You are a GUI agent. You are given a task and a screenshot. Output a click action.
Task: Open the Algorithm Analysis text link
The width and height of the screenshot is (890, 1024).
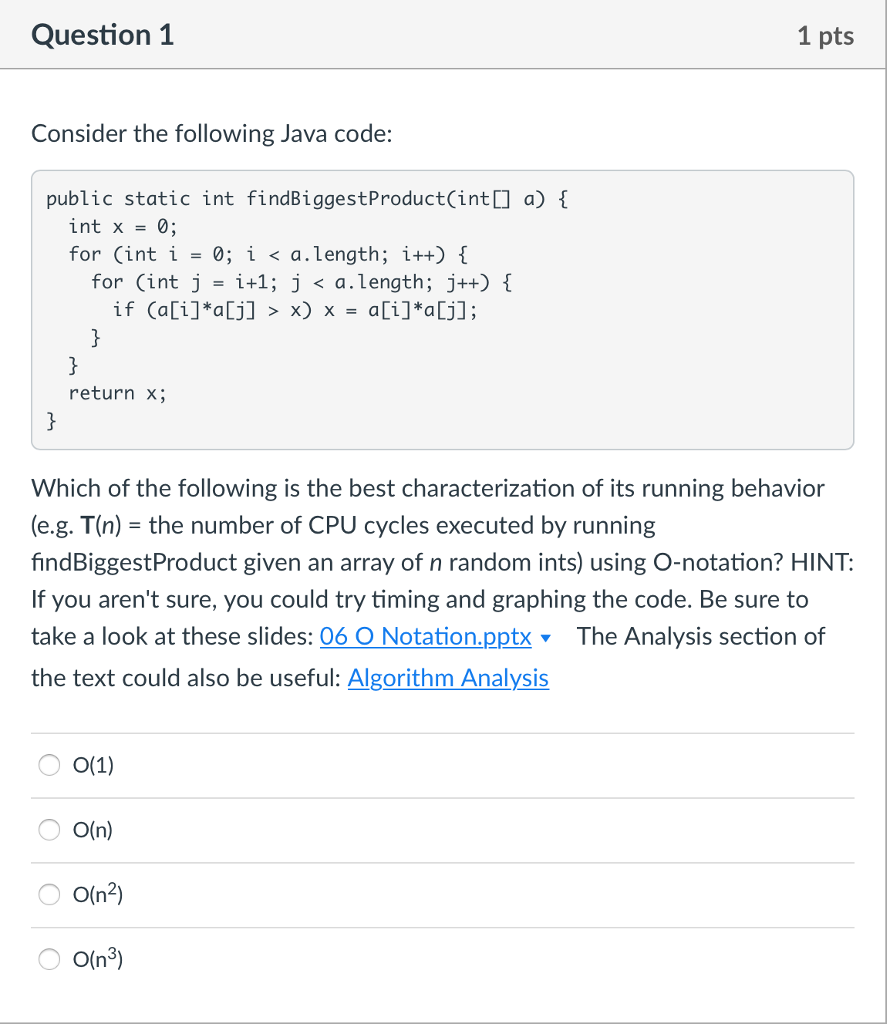pos(446,678)
